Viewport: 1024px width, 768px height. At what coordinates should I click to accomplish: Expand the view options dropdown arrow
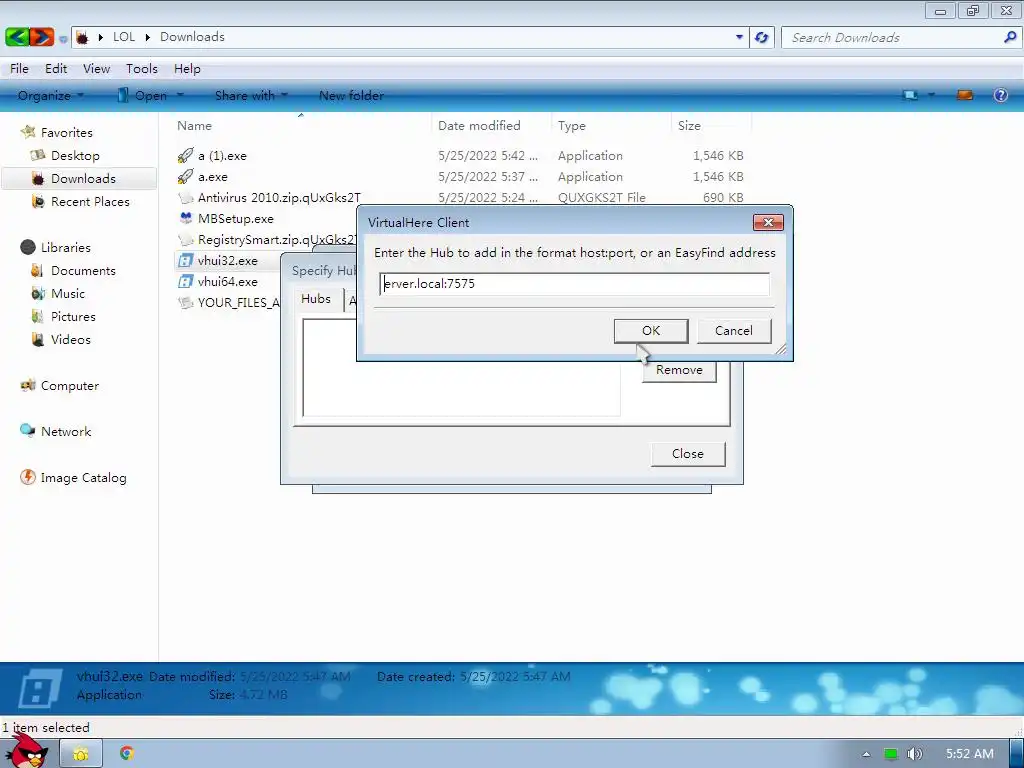tap(931, 95)
